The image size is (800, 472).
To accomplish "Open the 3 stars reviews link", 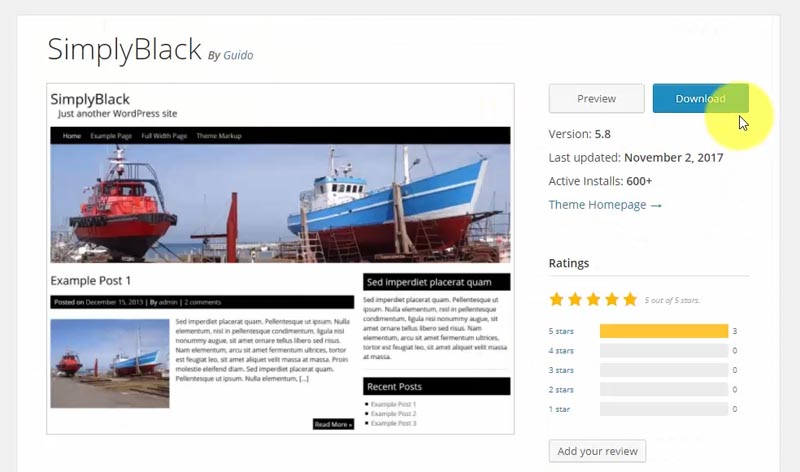I will 561,370.
